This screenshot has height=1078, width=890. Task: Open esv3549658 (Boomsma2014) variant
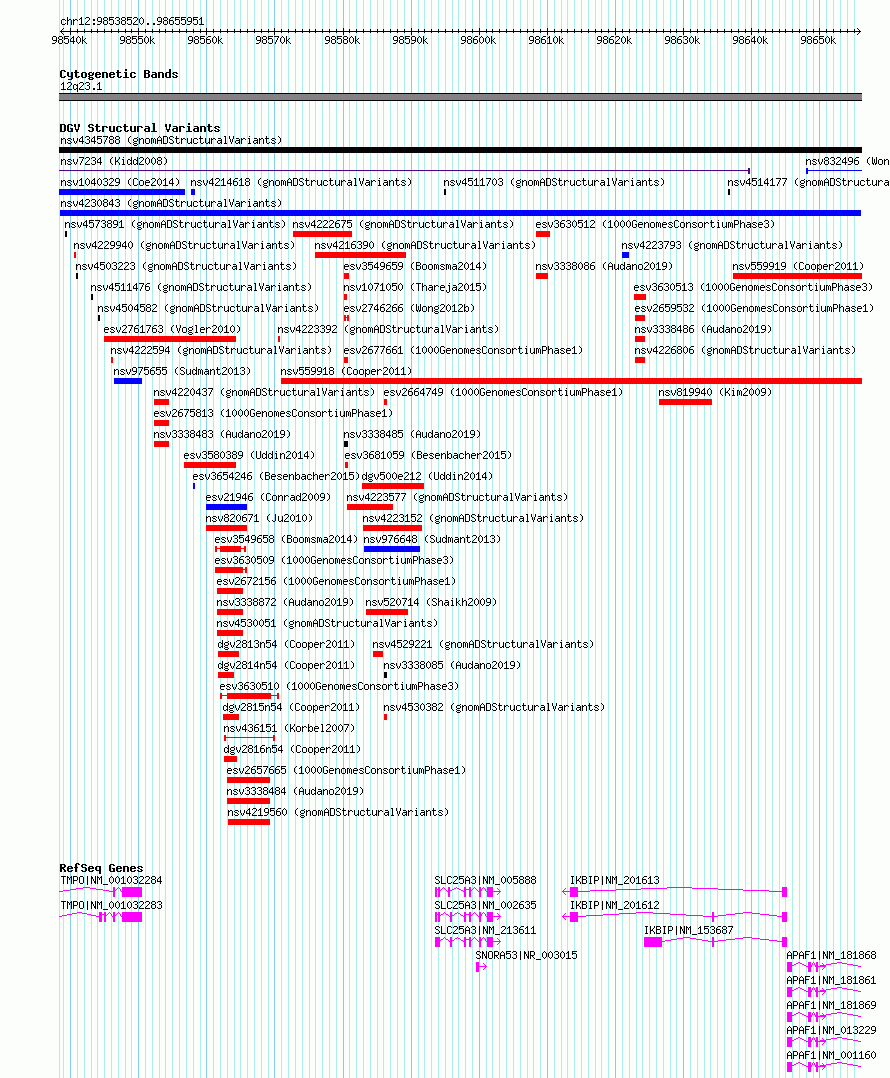tap(286, 540)
